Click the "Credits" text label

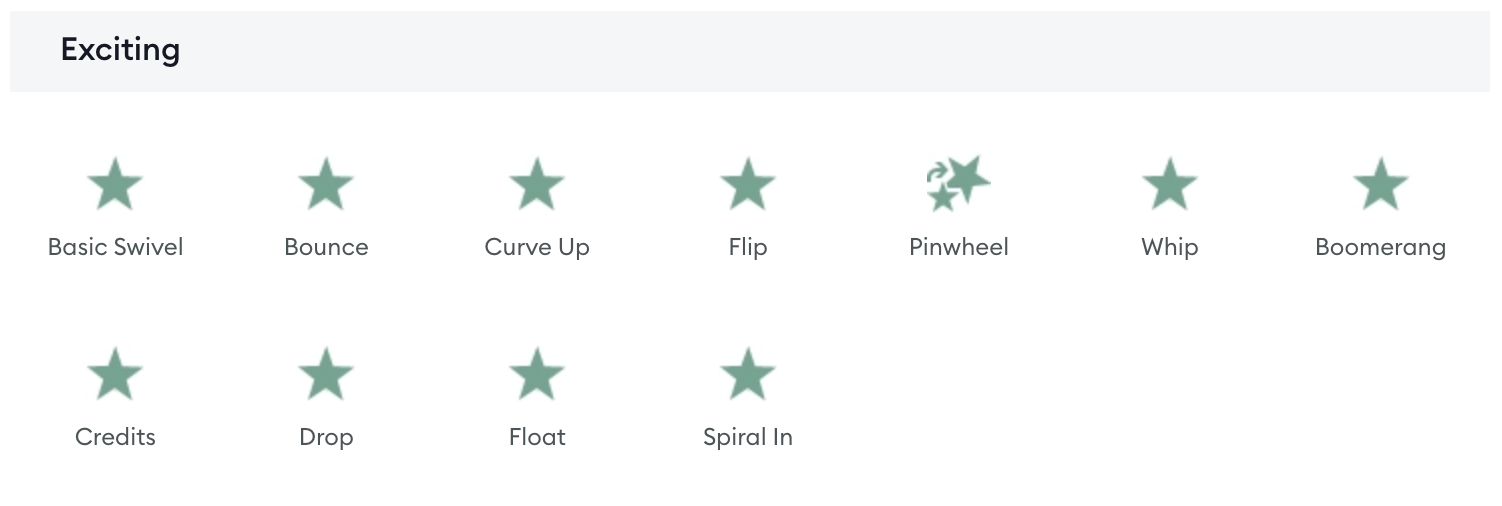click(x=116, y=437)
